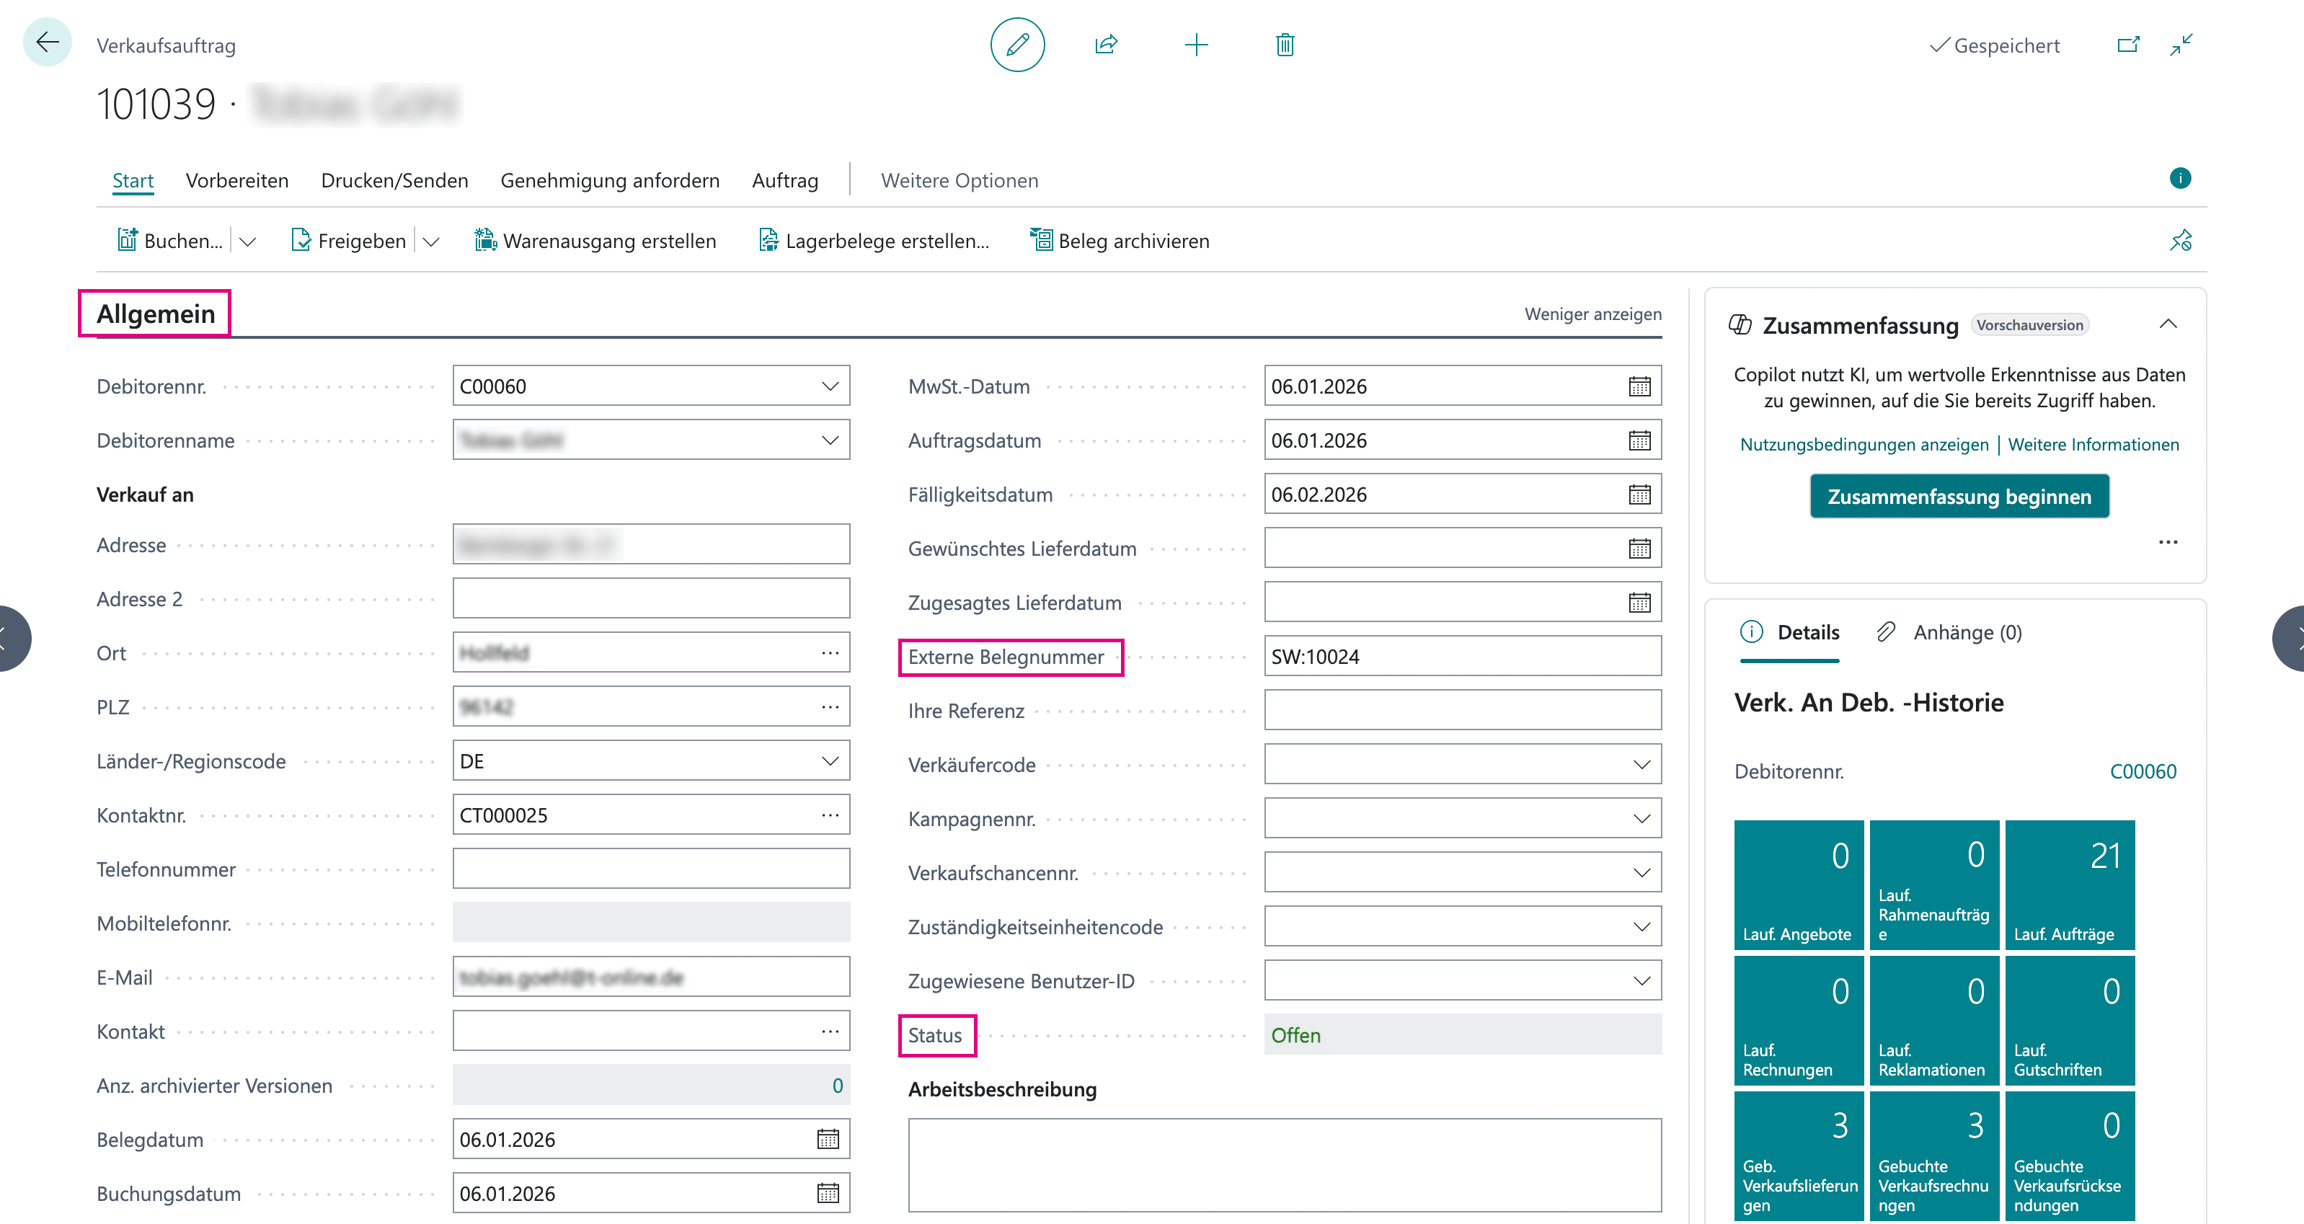Switch to Anhänge (0) tab
2304x1224 pixels.
(1950, 632)
